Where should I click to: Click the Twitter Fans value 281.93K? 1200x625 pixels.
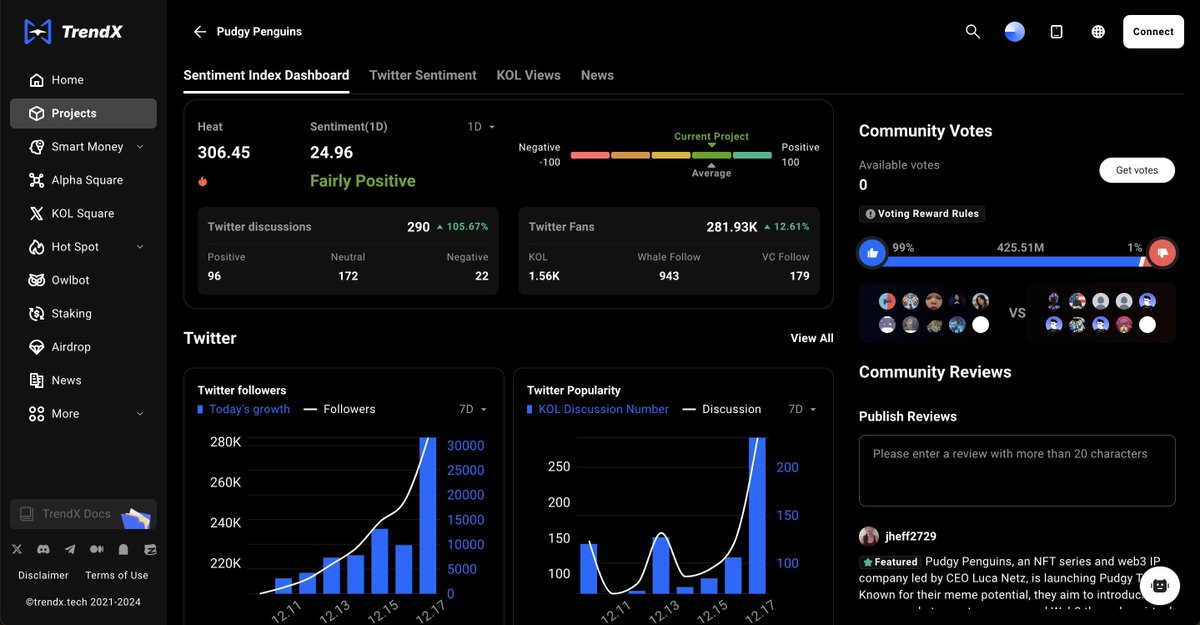(732, 227)
